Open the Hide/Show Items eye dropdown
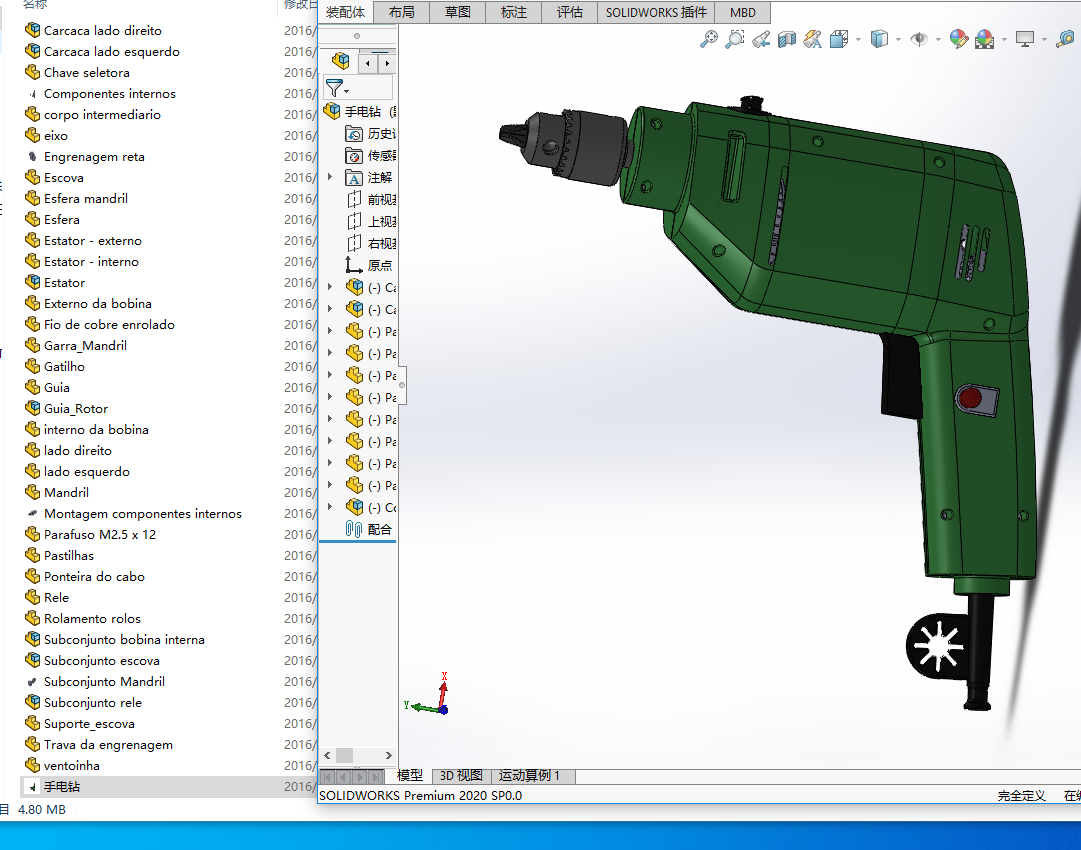 point(919,39)
